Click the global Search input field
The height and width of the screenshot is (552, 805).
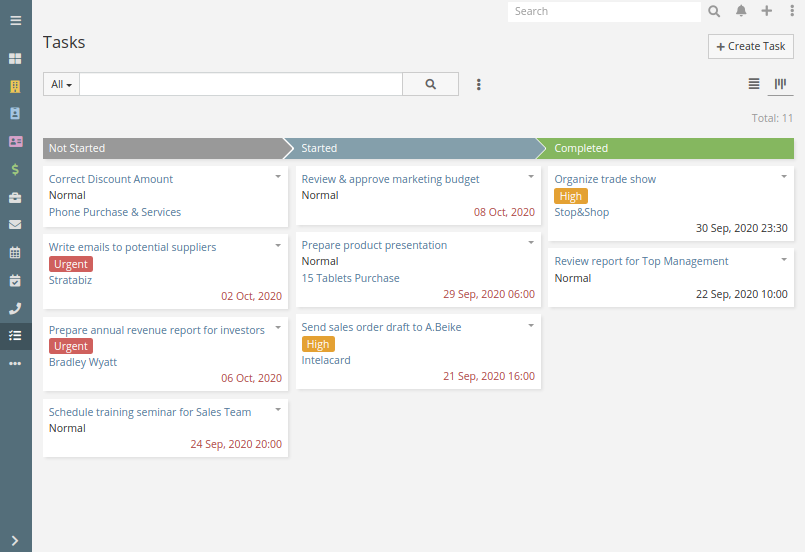604,11
